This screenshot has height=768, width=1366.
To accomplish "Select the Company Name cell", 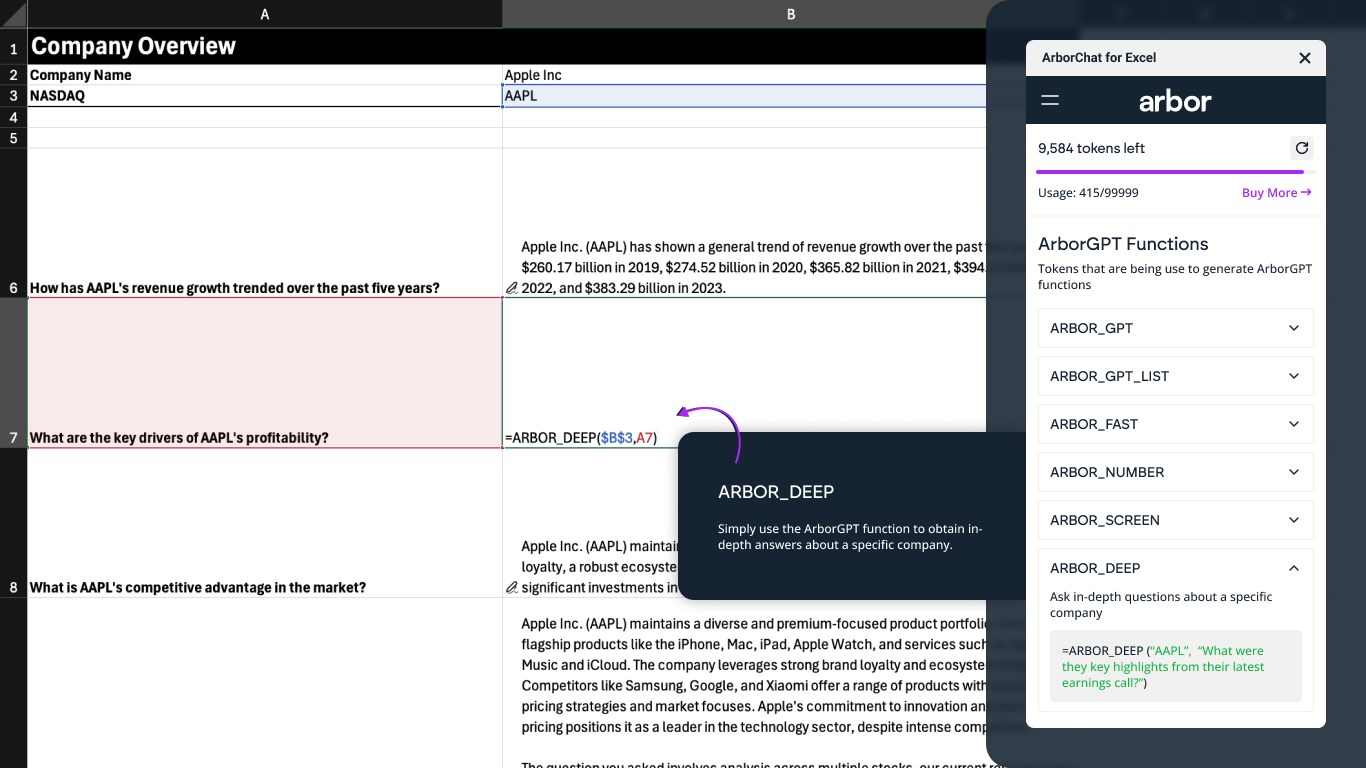I will point(265,75).
